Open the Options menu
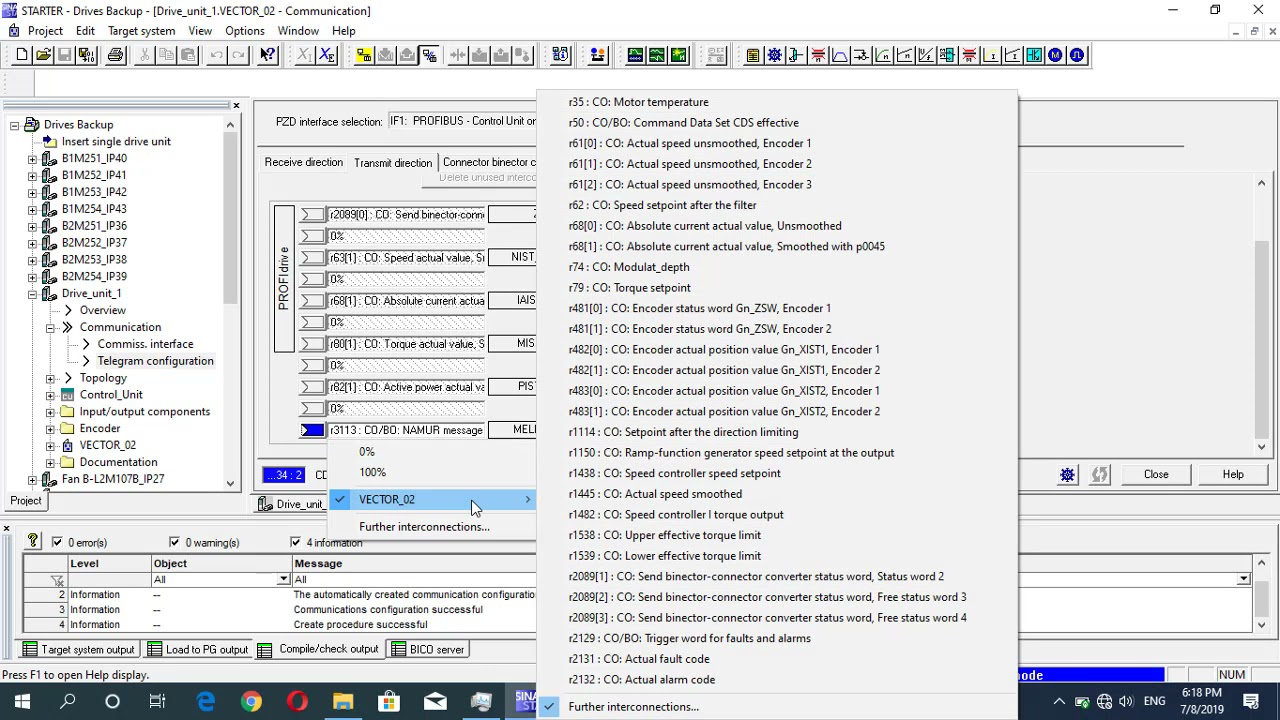Screen dimensions: 1280x720 tap(245, 31)
